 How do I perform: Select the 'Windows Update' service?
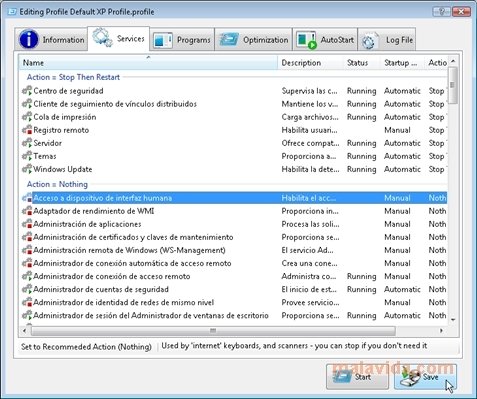coord(63,169)
